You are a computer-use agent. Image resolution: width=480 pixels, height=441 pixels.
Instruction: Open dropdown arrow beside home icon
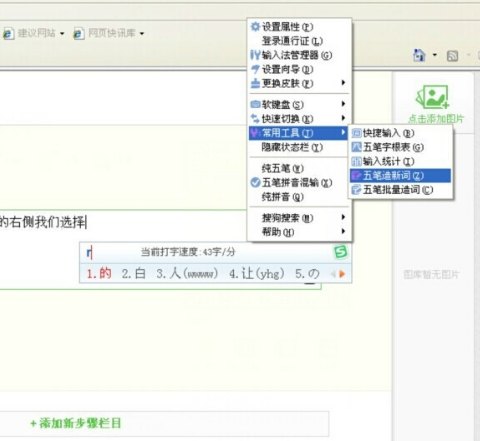(x=435, y=55)
